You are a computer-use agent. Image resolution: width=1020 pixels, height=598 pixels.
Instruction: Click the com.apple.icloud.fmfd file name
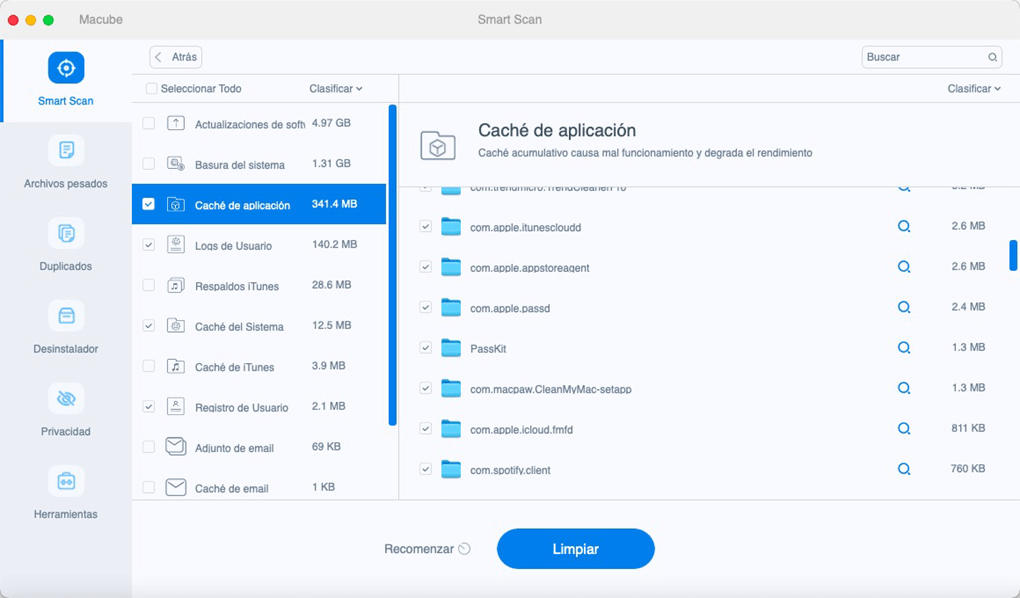point(521,429)
